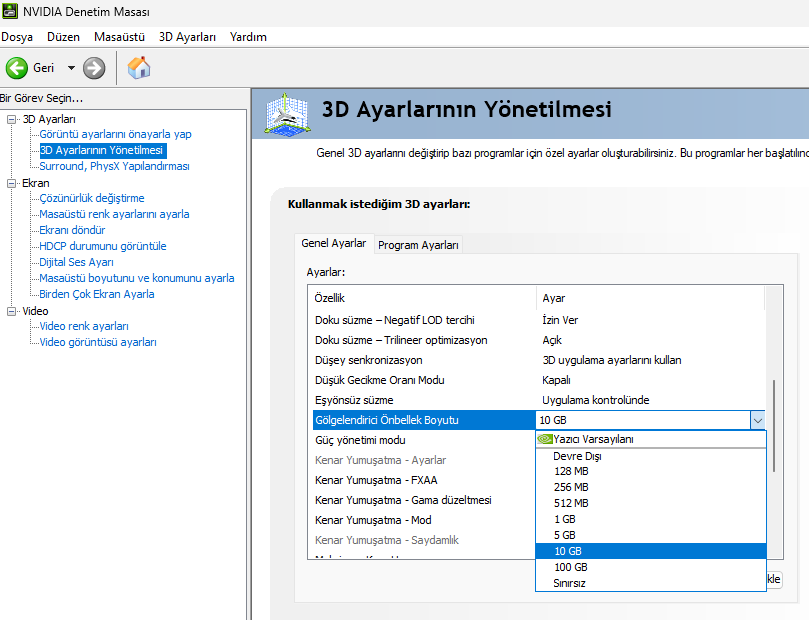Choose highlighted 10 GB list option
The width and height of the screenshot is (809, 620).
[651, 551]
